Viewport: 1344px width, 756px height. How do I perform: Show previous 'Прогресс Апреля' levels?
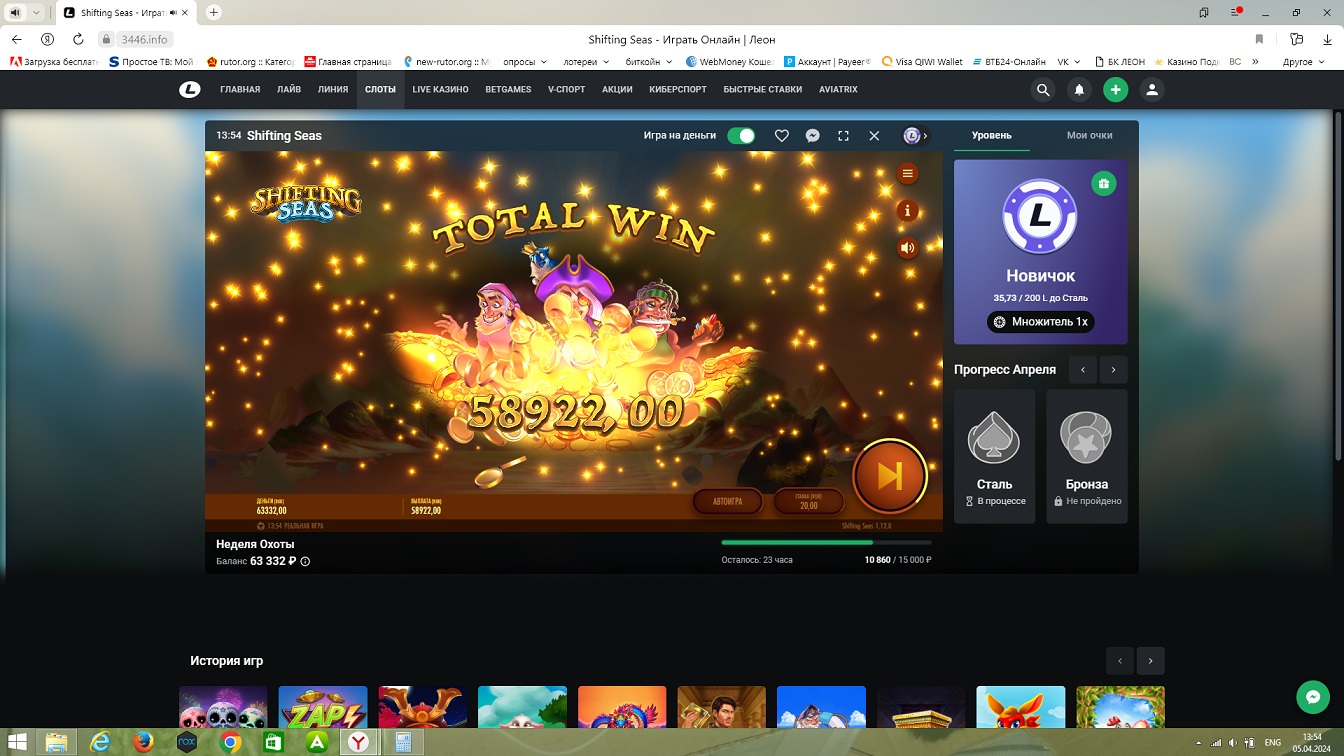(x=1083, y=370)
